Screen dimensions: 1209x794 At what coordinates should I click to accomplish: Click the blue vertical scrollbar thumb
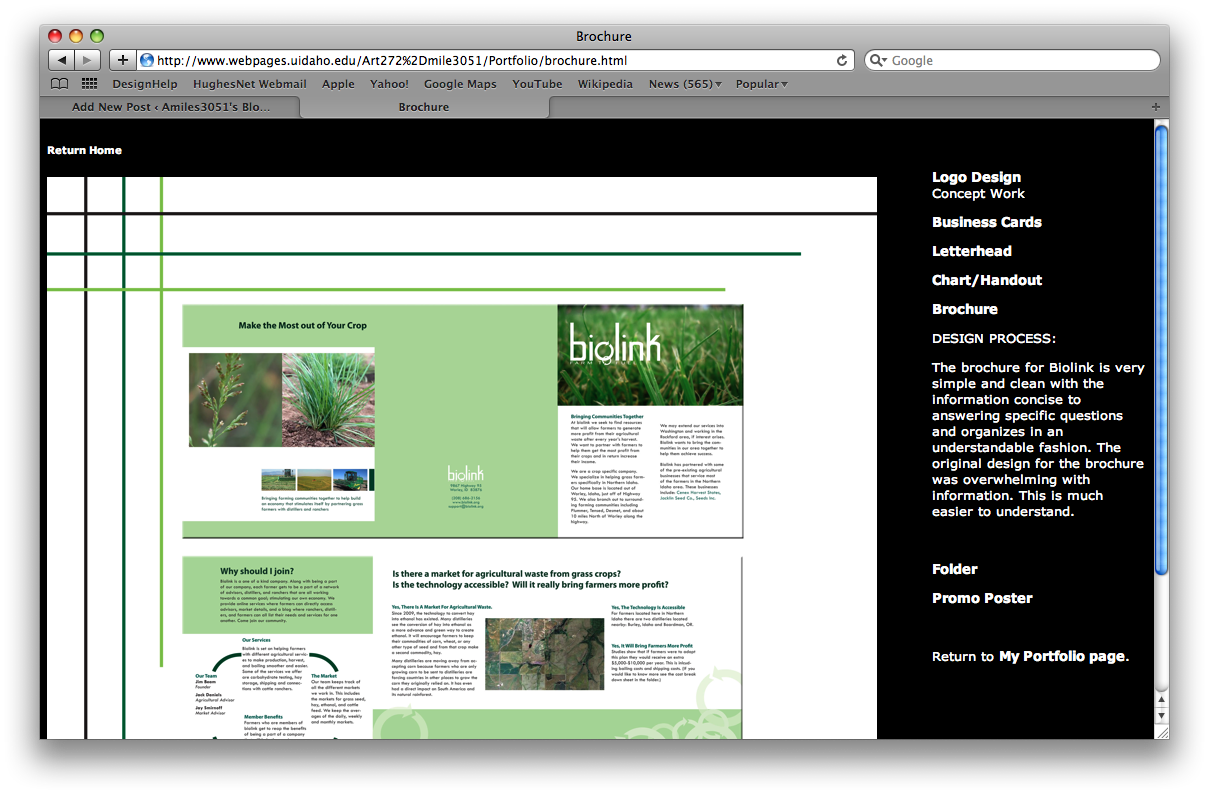pos(1161,350)
